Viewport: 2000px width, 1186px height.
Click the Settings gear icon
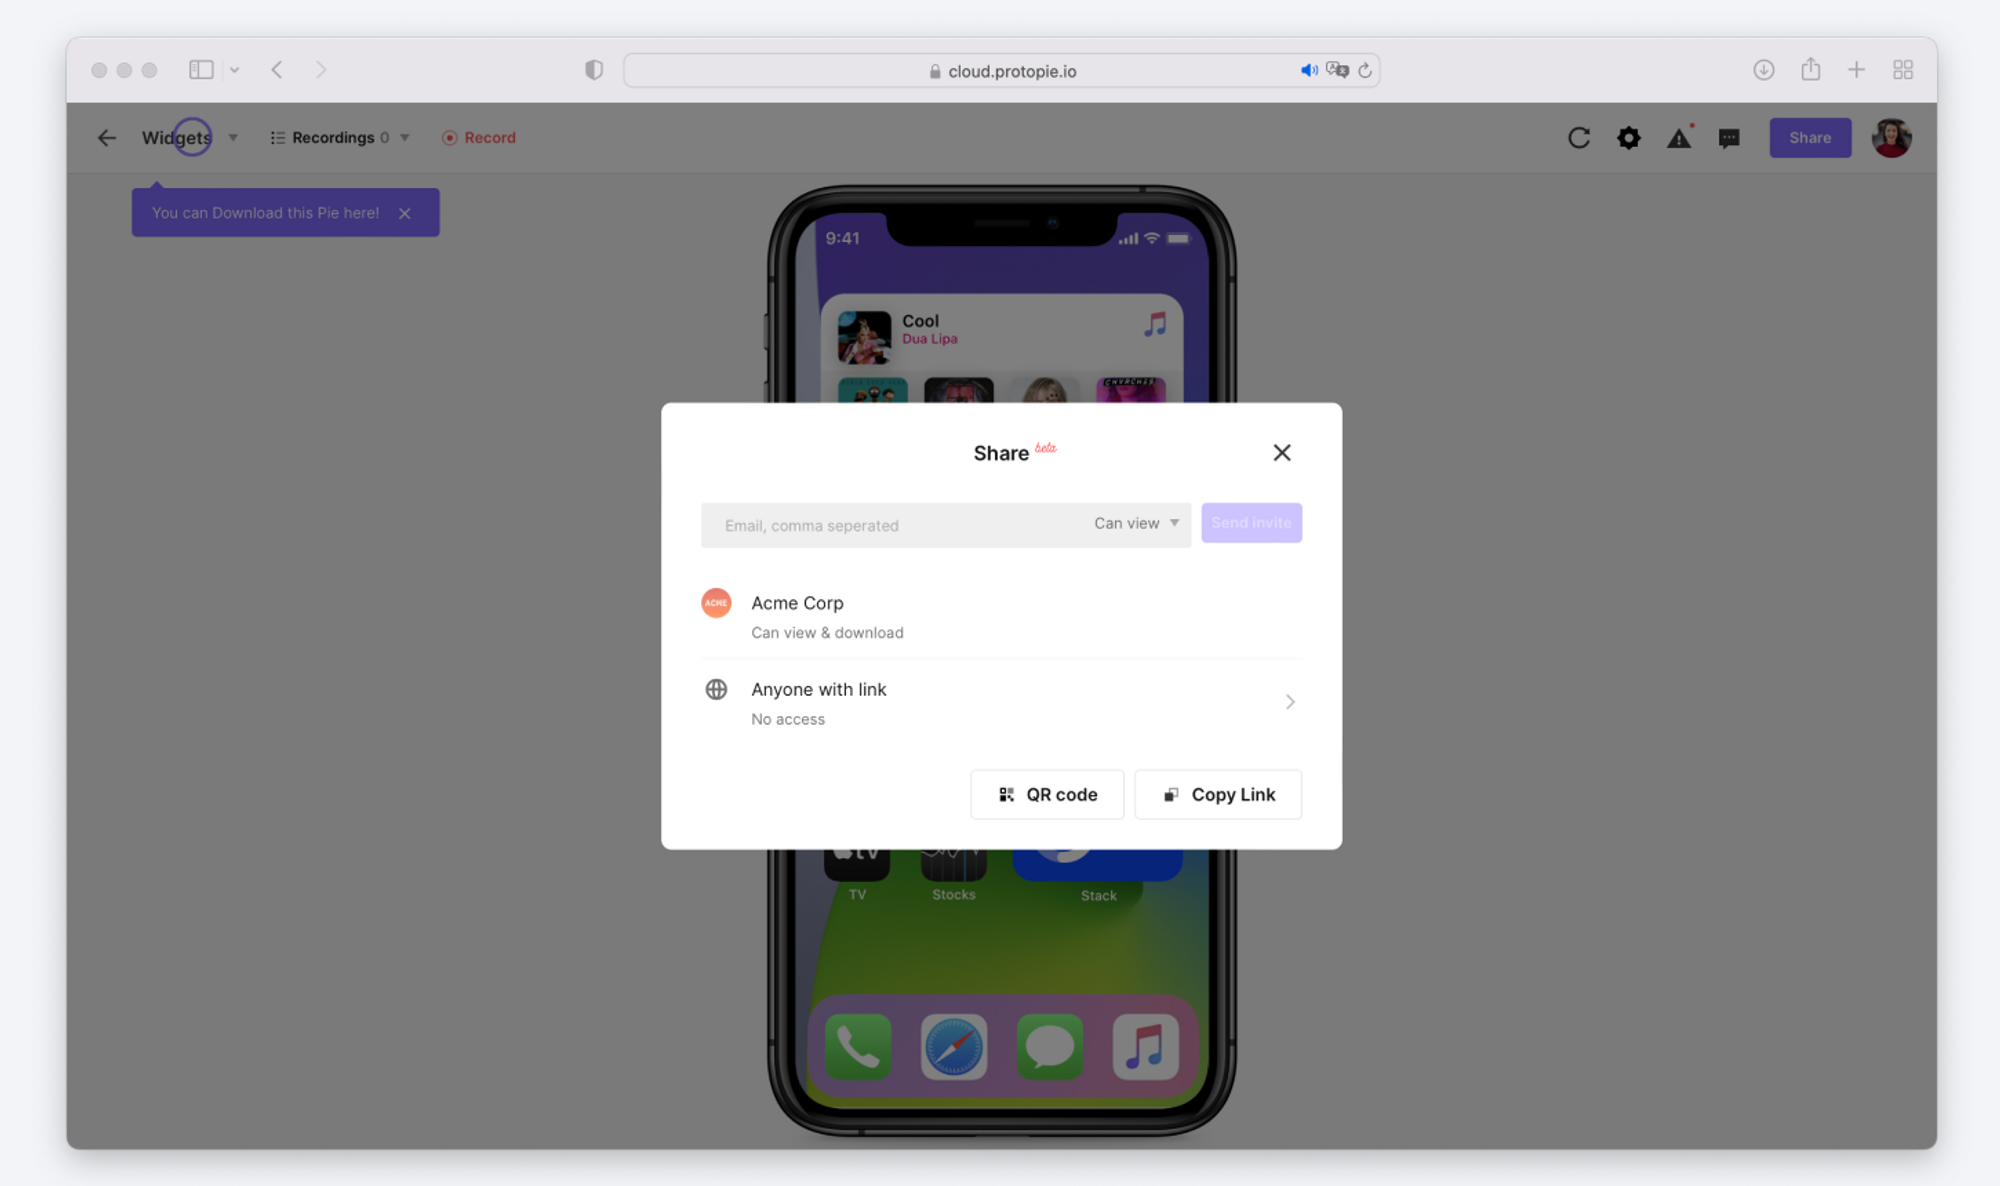1629,137
